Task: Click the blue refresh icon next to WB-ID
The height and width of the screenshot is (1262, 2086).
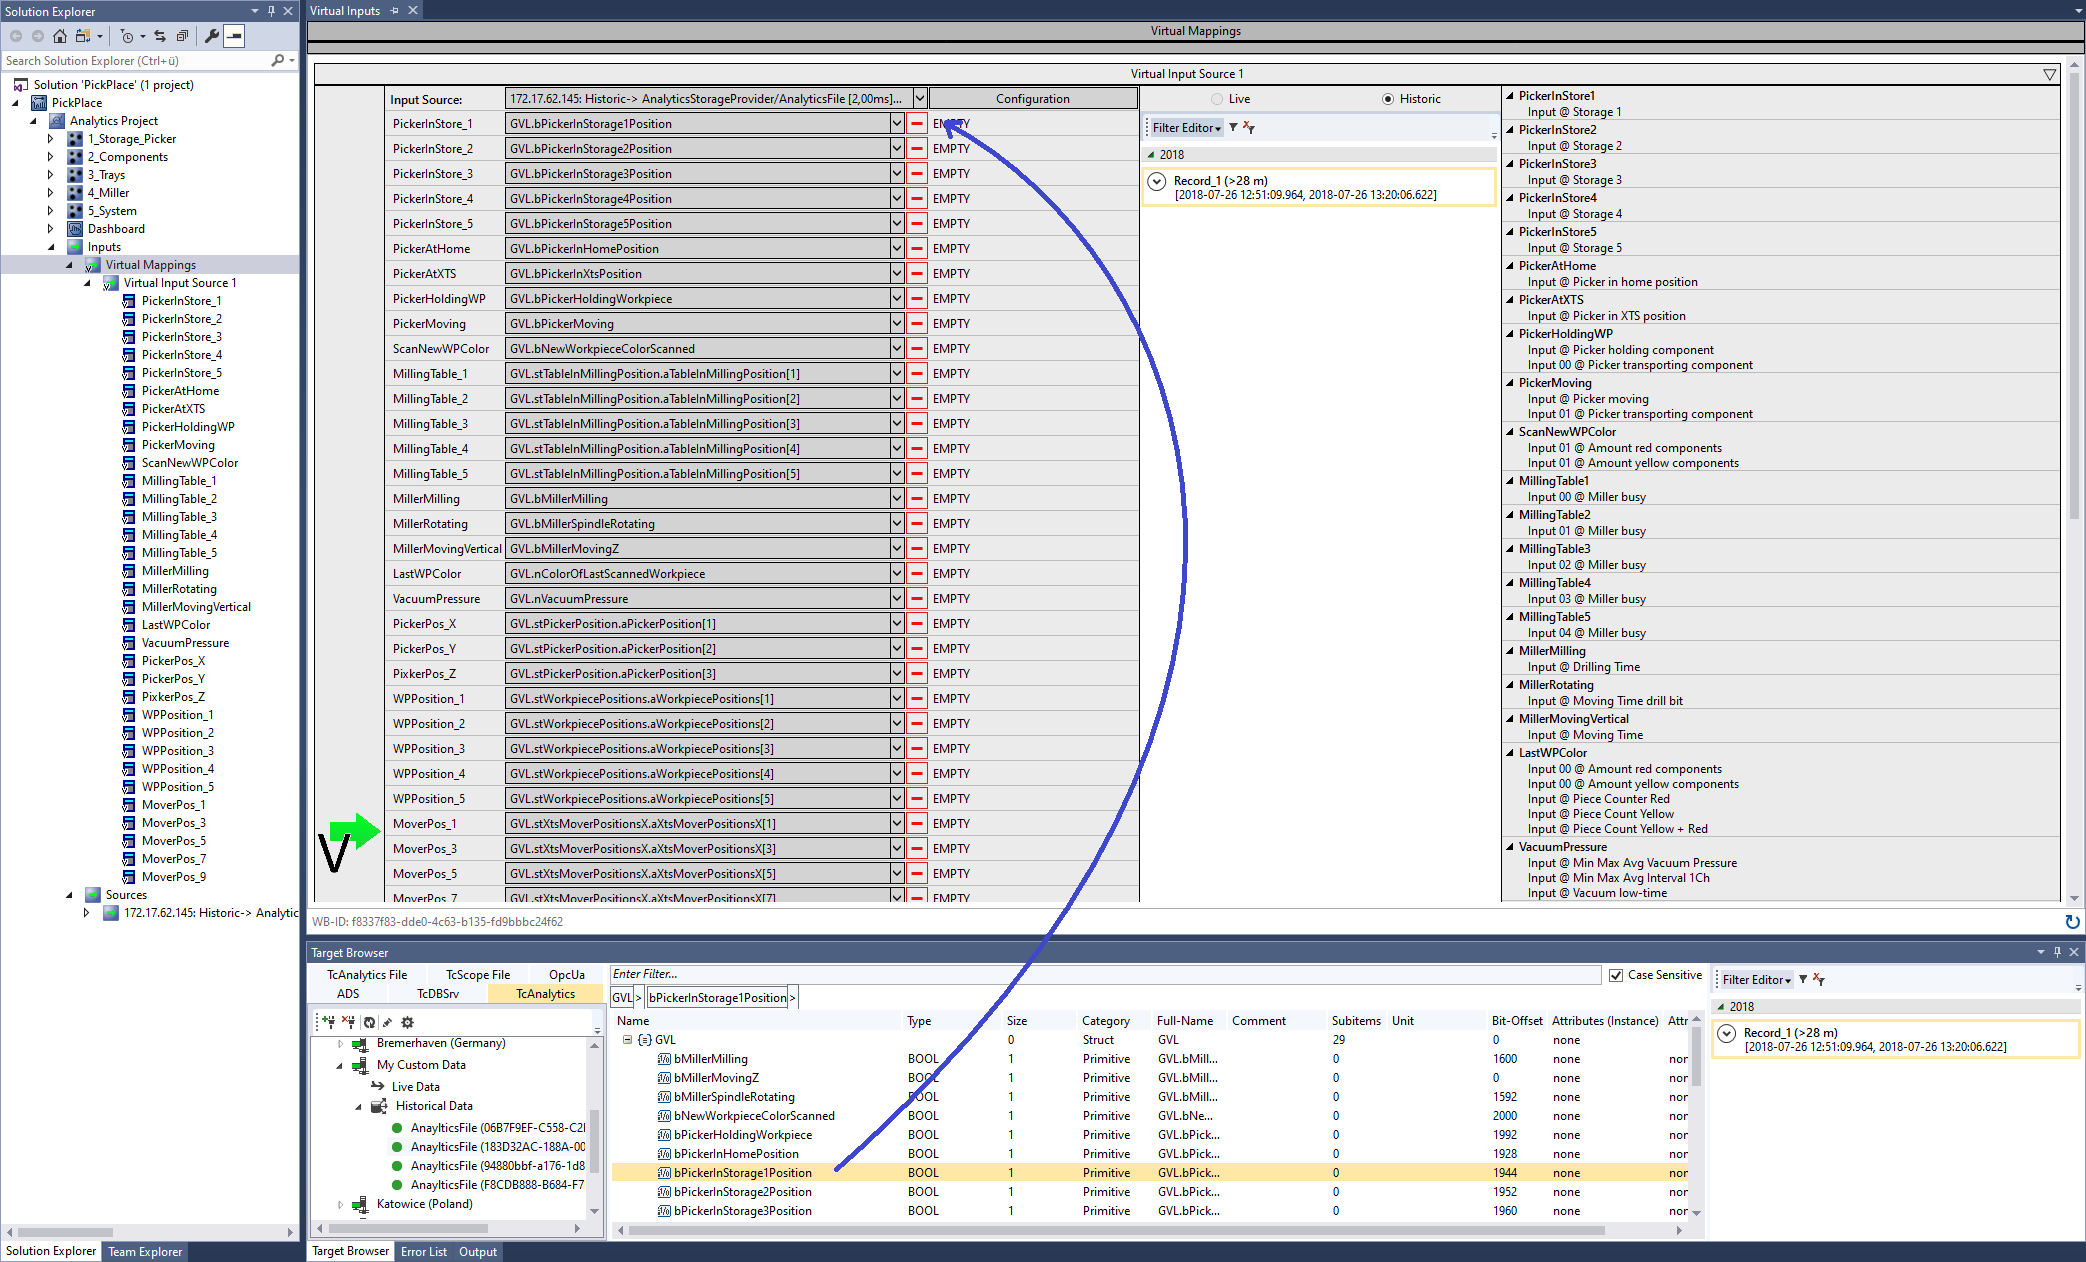Action: tap(2072, 922)
